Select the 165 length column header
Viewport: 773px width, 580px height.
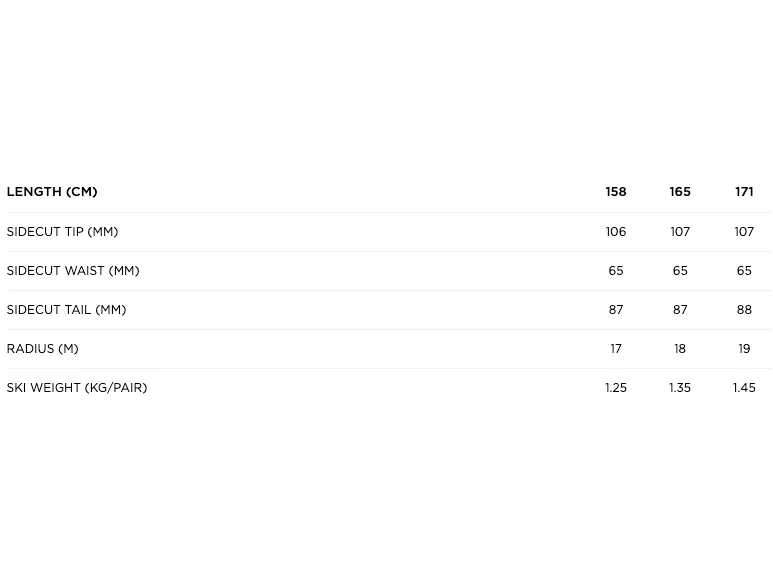tap(680, 192)
